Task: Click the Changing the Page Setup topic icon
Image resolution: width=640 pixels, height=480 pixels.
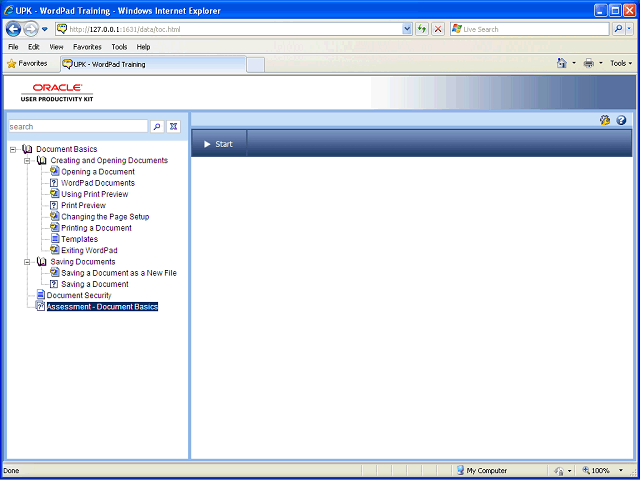Action: [x=55, y=216]
